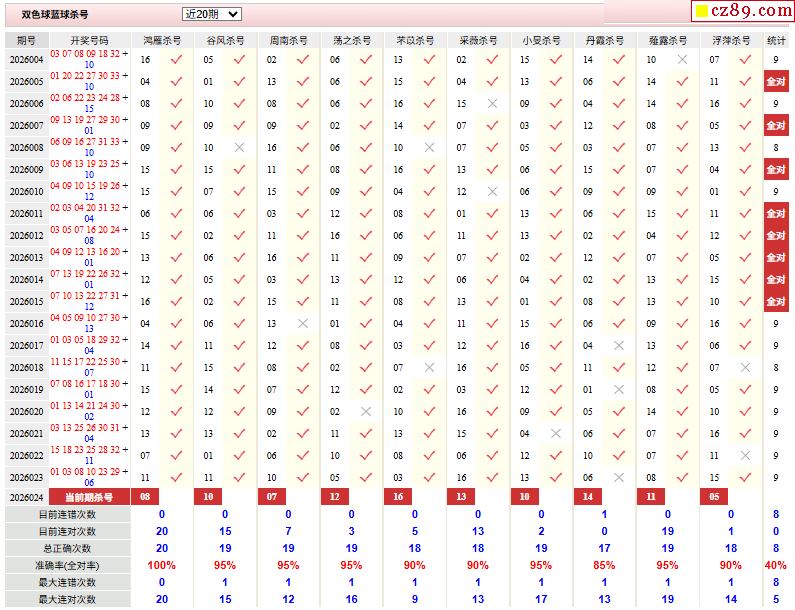This screenshot has height=610, width=795.
Task: Click the cross mark for 荡之杀号 in row 2026020
Action: coord(366,412)
